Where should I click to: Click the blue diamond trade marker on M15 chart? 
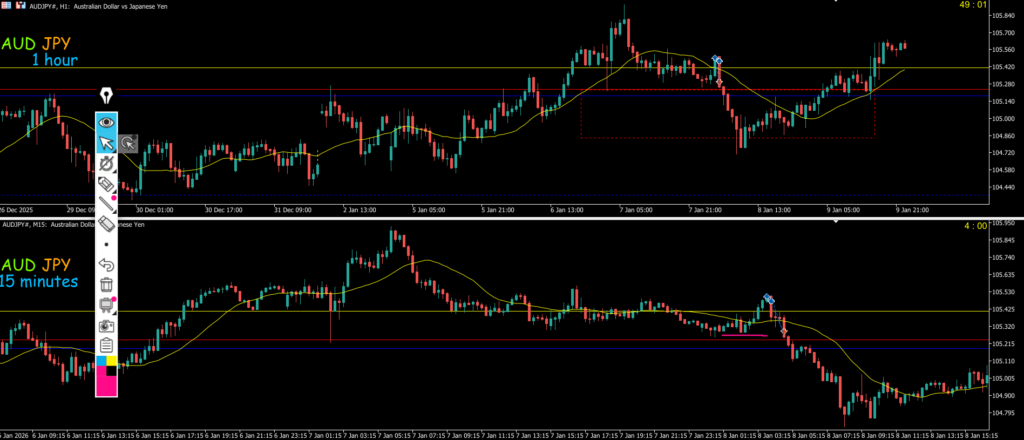pos(768,298)
